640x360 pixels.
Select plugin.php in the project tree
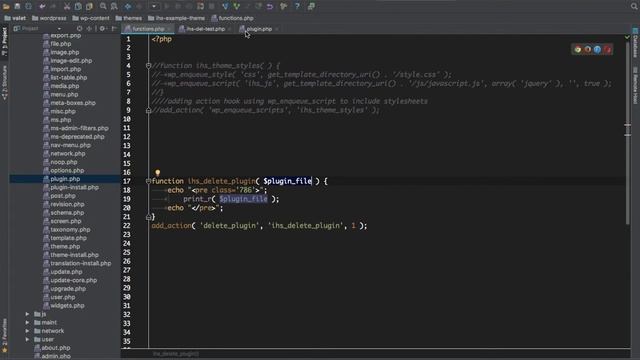point(65,179)
